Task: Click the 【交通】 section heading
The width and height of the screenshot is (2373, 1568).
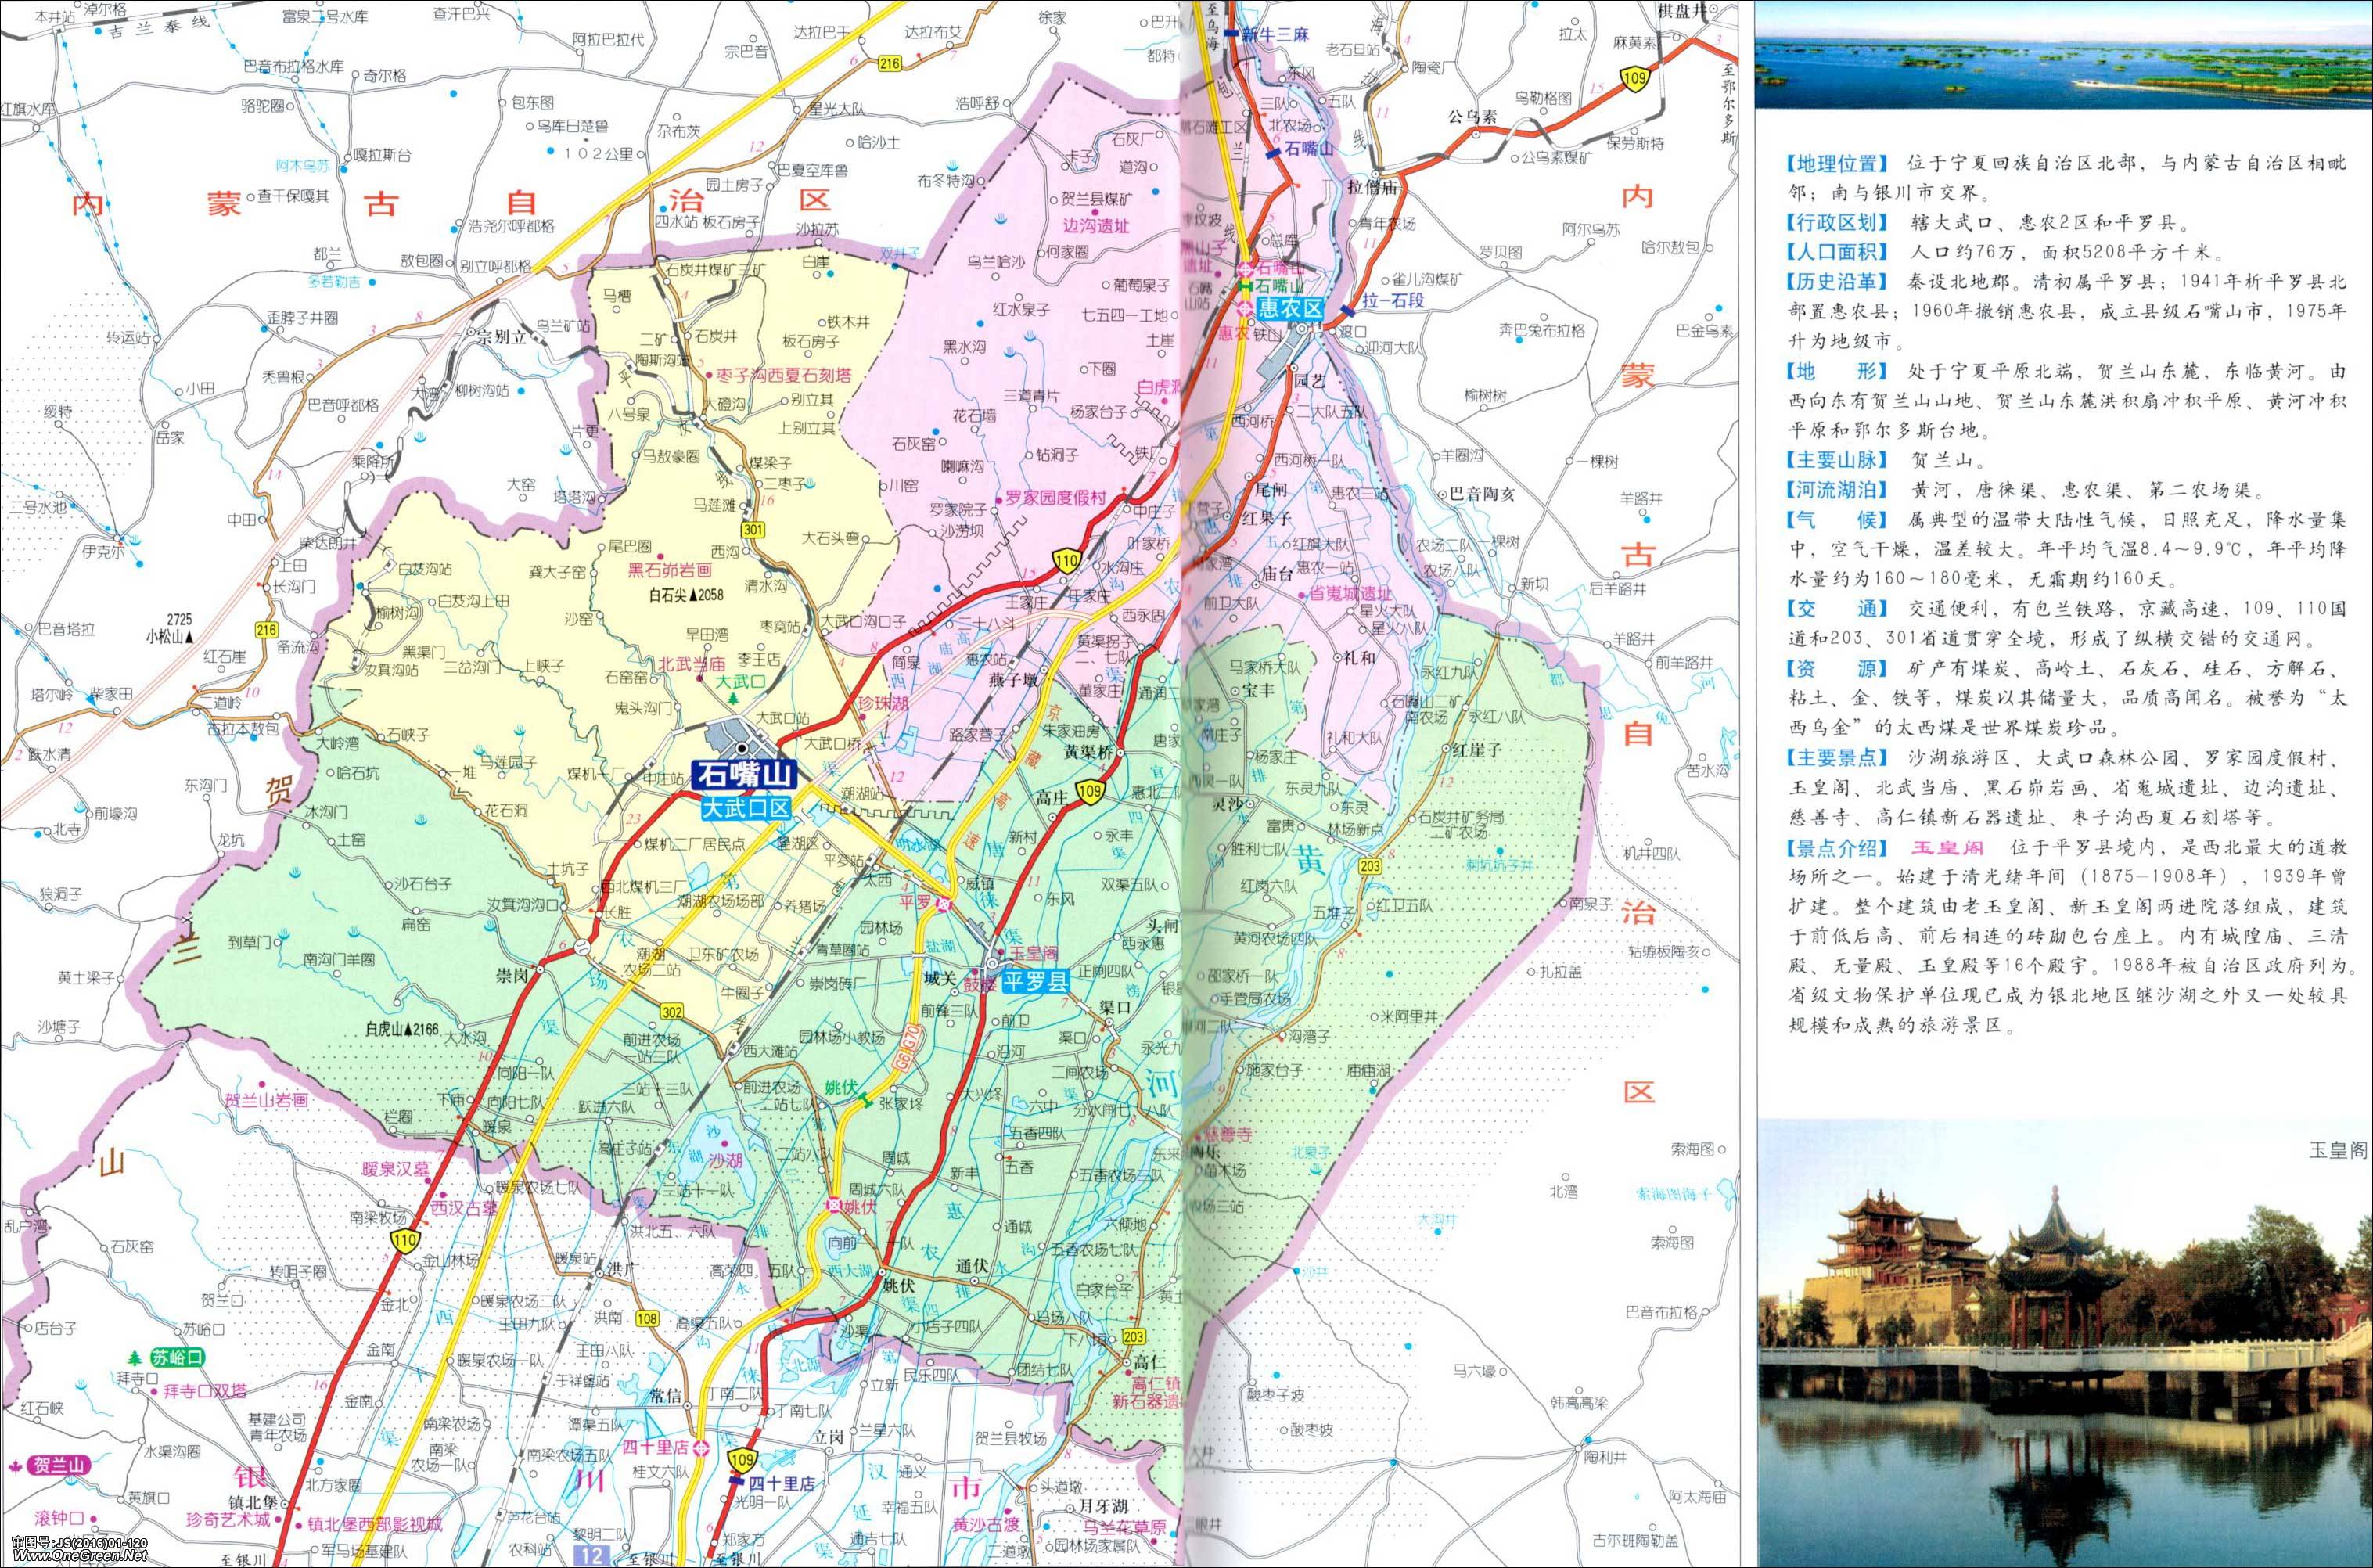Action: 1838,609
